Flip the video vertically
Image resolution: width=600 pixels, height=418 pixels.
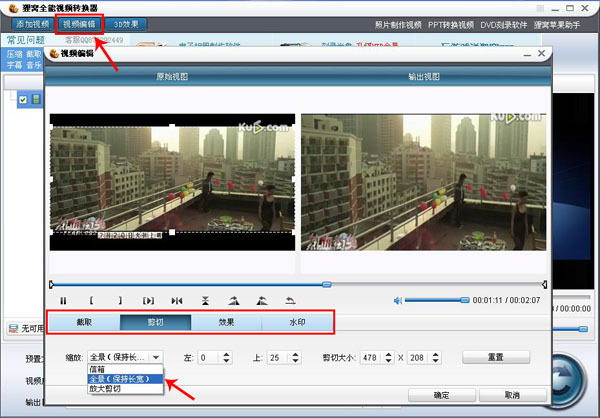[x=205, y=301]
